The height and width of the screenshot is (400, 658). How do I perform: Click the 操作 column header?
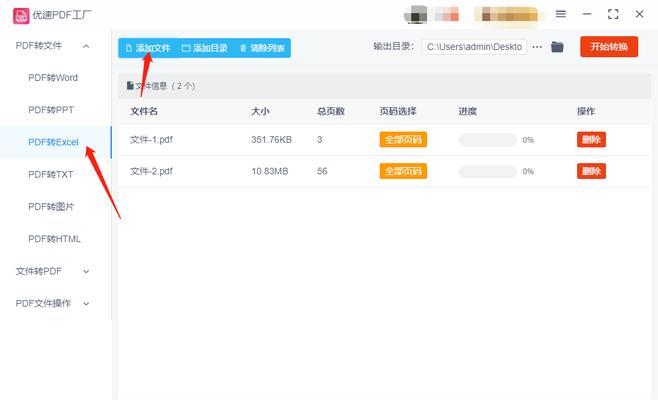click(586, 111)
